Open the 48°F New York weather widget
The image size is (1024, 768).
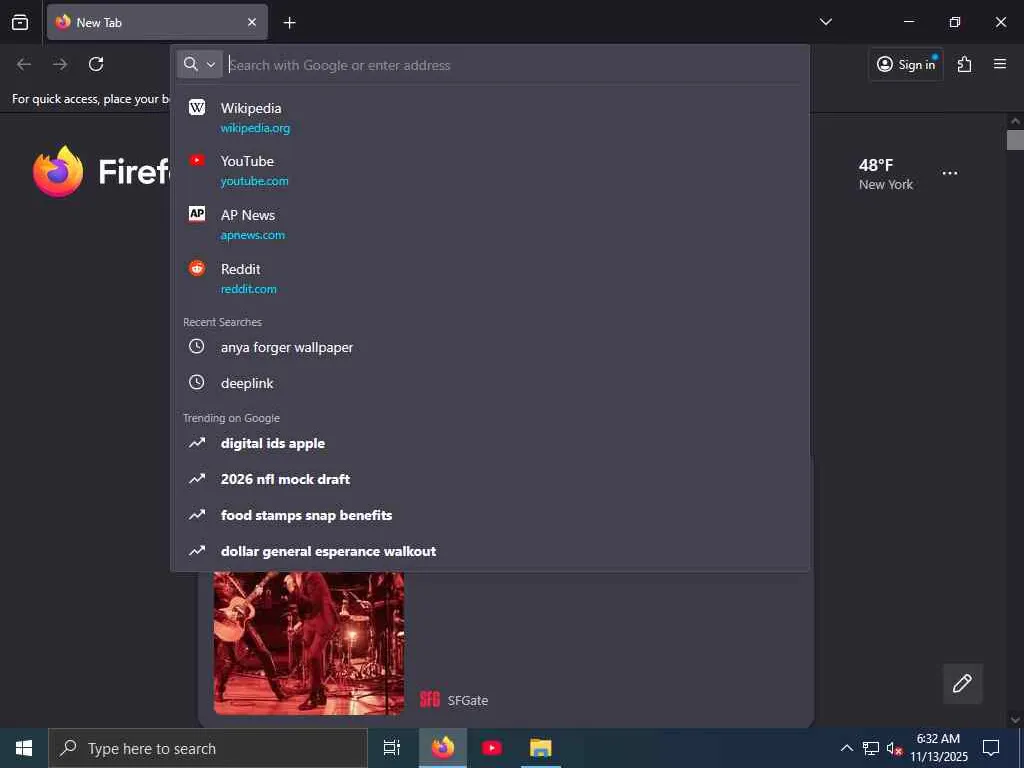coord(886,174)
